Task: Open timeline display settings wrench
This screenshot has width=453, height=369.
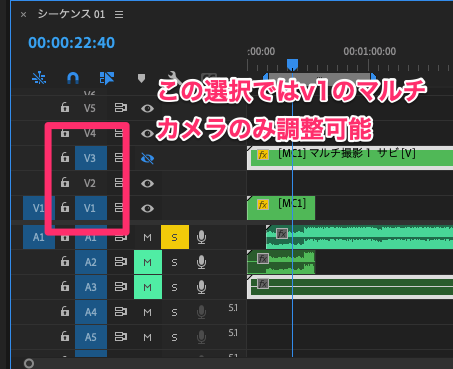Action: coord(174,77)
